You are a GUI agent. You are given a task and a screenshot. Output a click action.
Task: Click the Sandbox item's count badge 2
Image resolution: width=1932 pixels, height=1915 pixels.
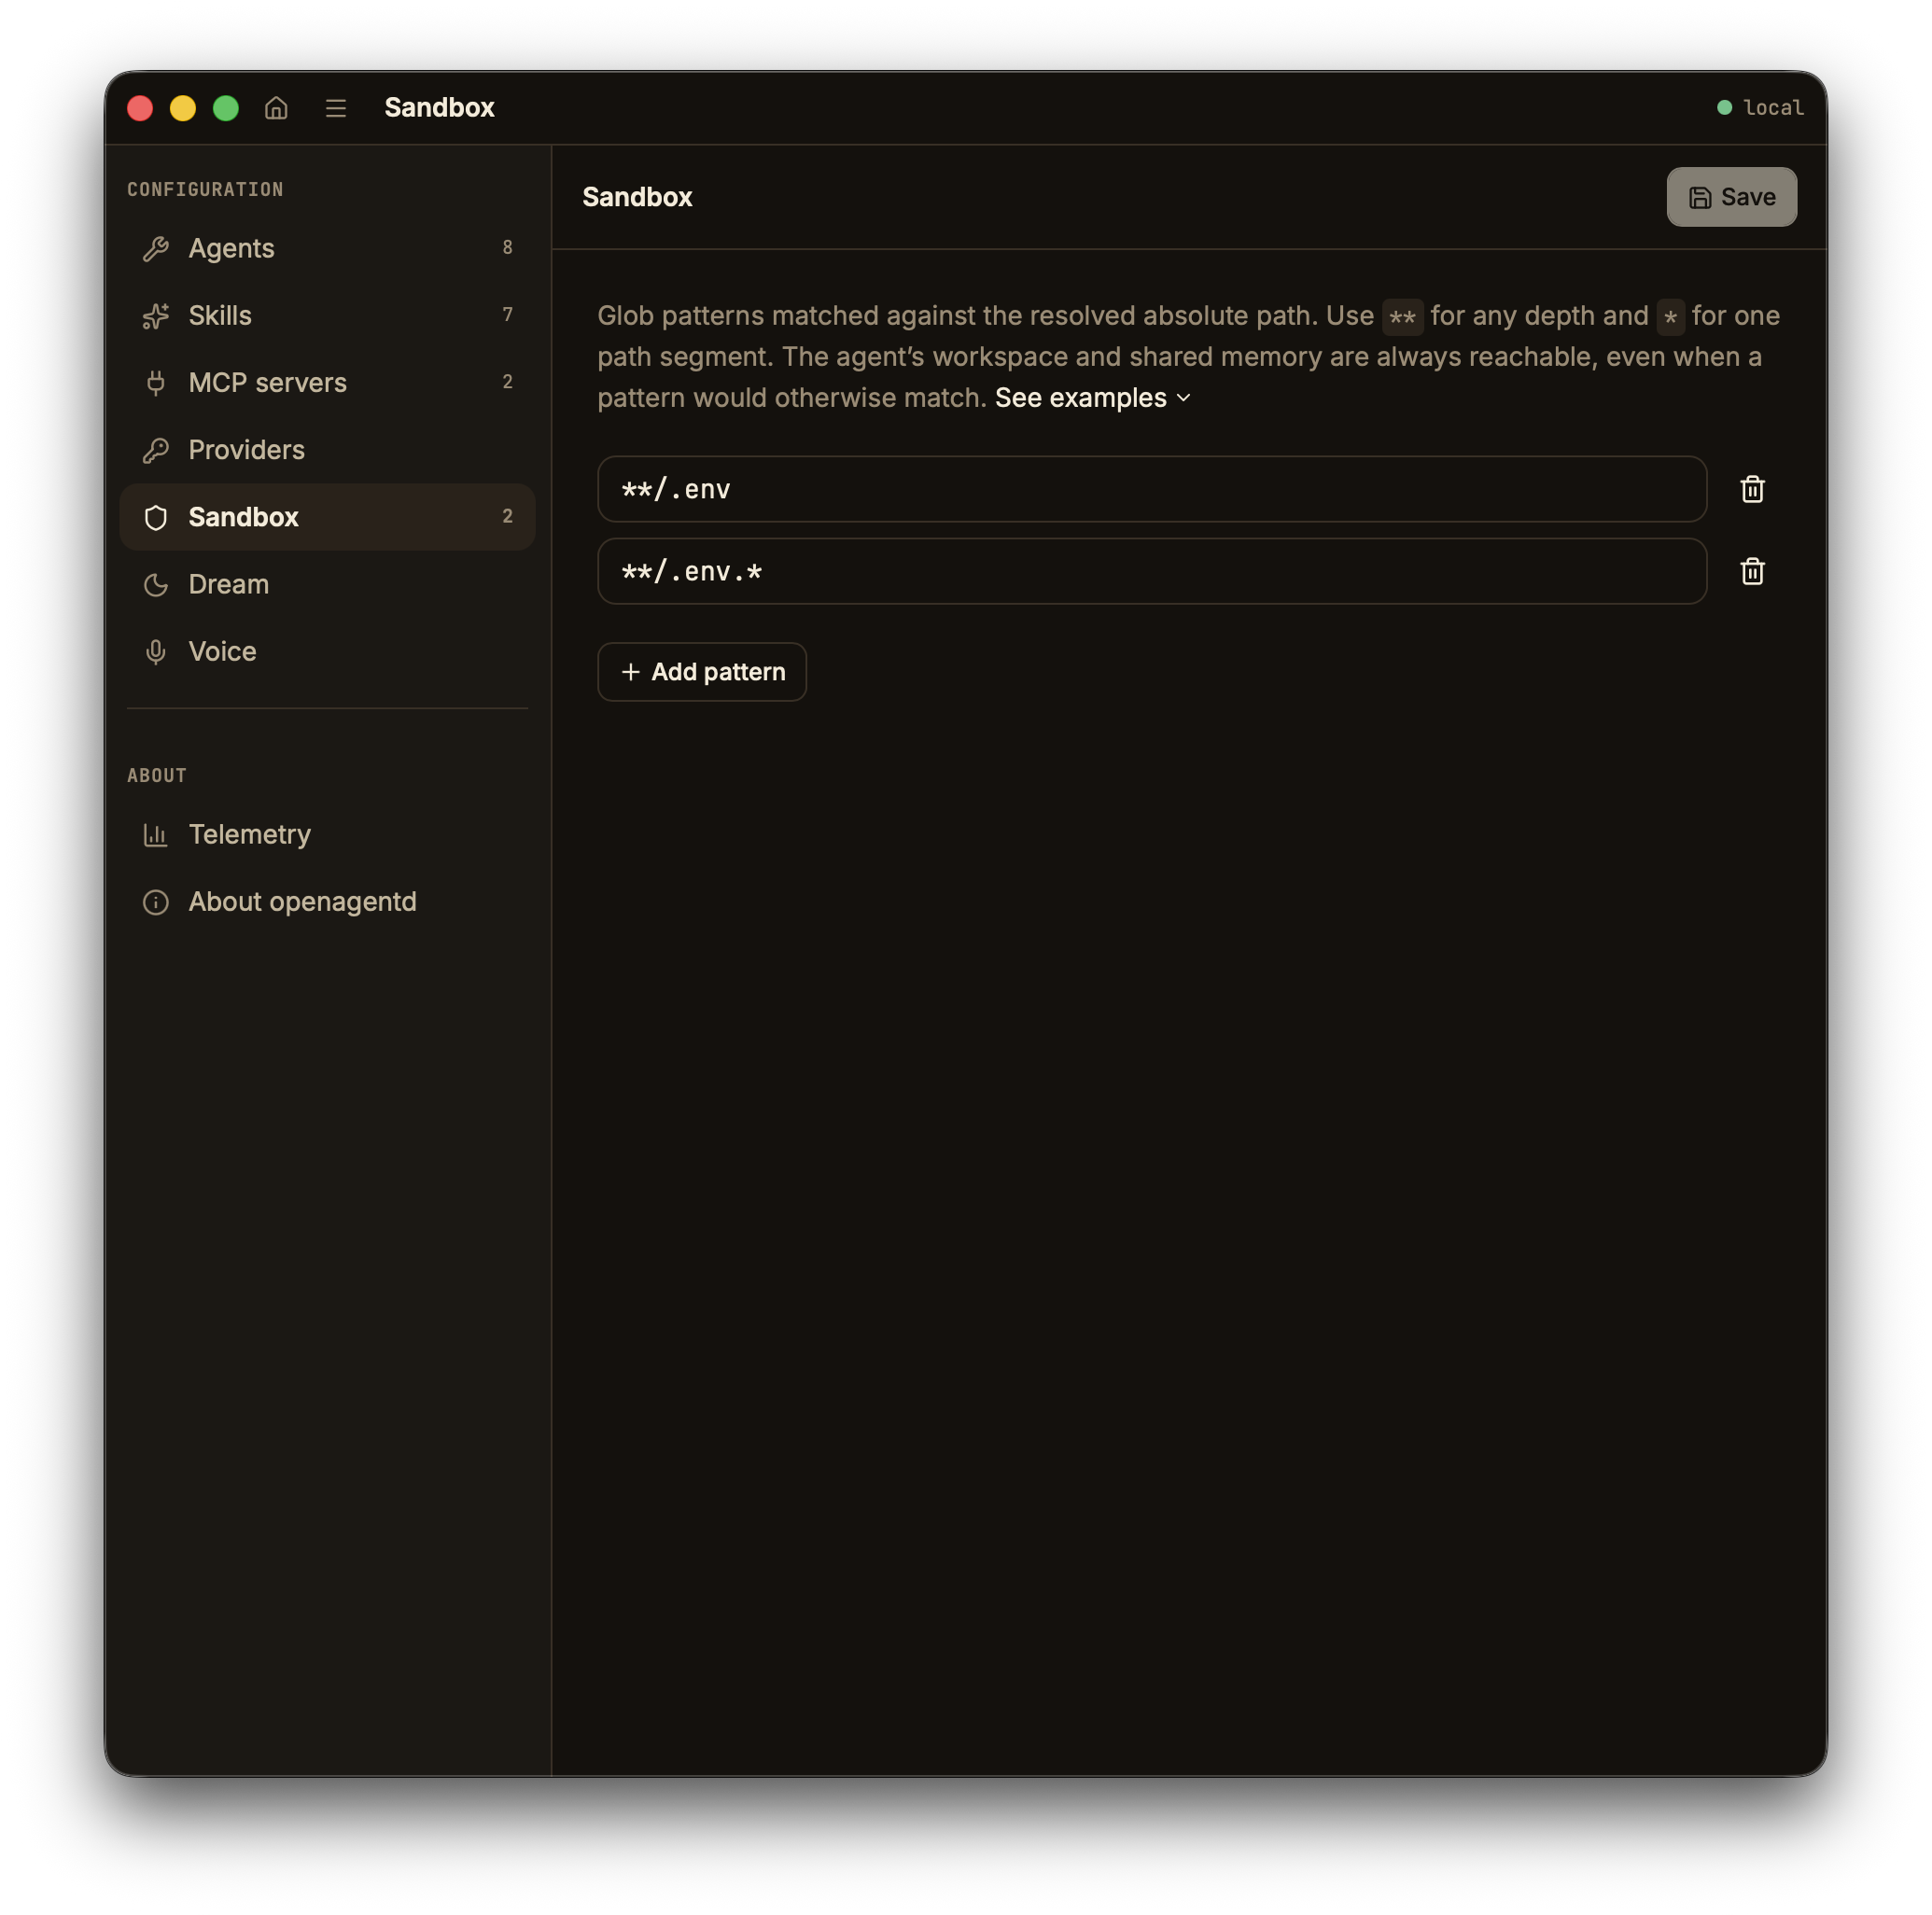[508, 516]
